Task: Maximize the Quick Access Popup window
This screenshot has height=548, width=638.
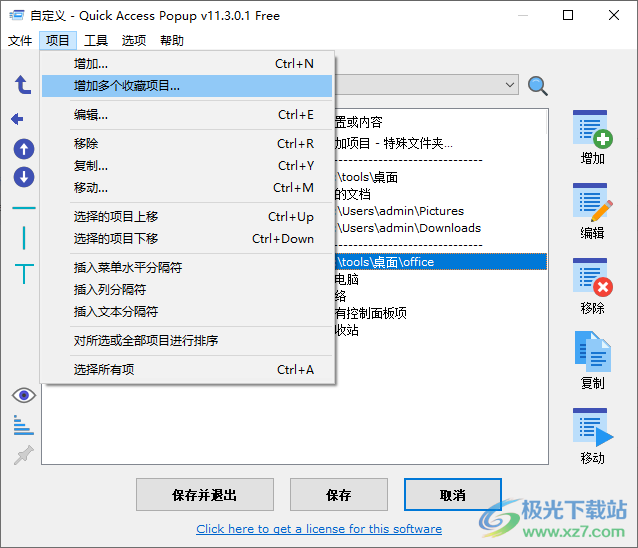Action: [568, 15]
